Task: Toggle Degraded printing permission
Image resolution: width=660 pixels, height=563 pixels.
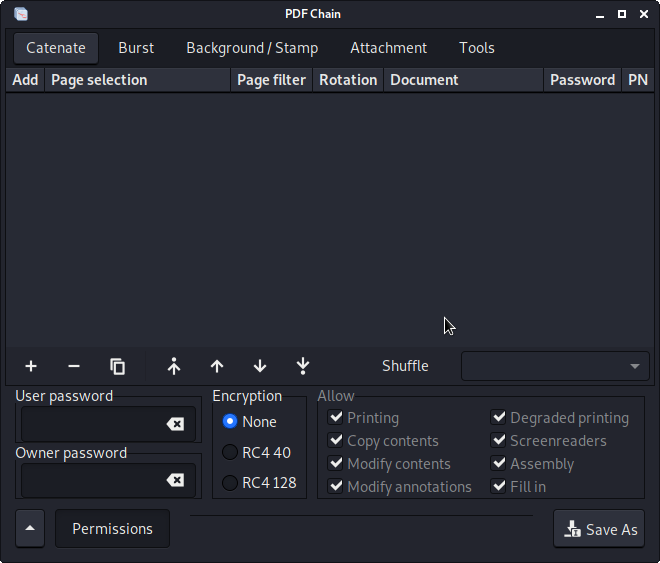Action: 499,417
